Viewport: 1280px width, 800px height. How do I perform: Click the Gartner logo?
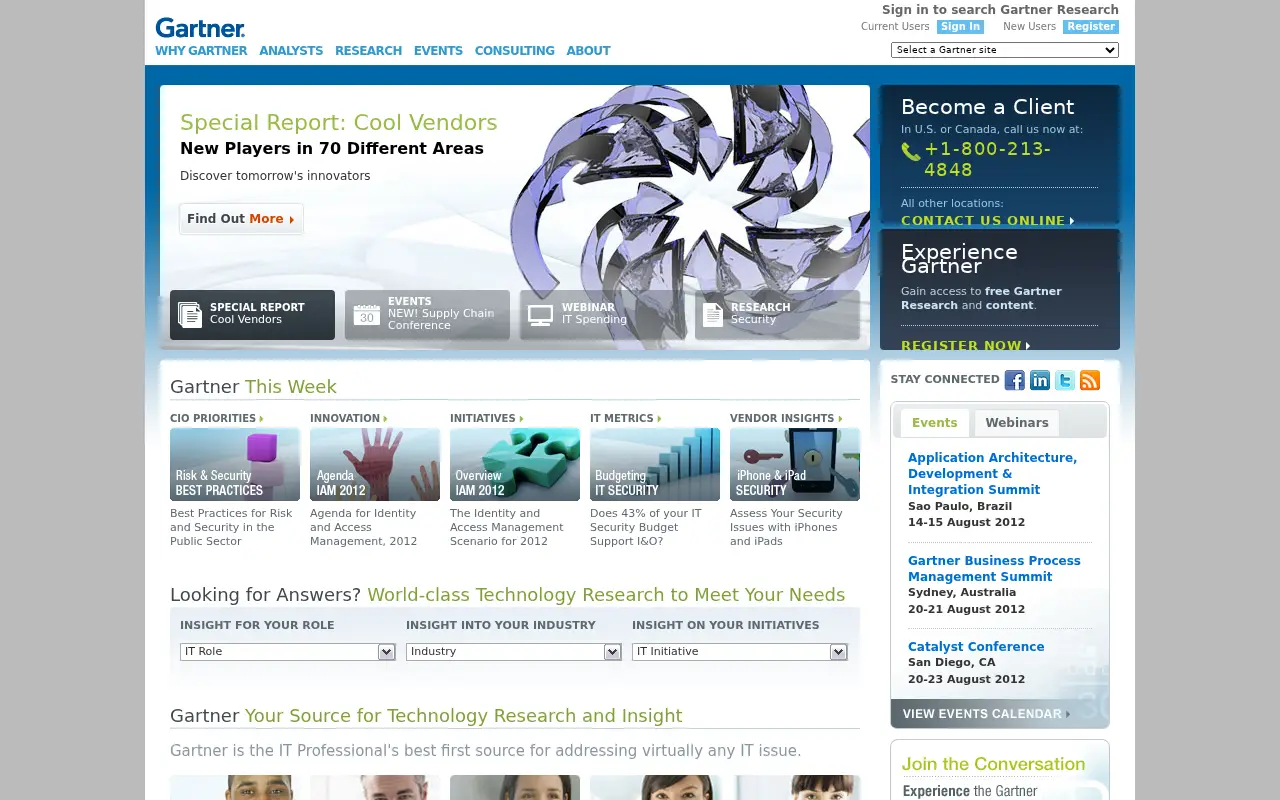click(200, 28)
